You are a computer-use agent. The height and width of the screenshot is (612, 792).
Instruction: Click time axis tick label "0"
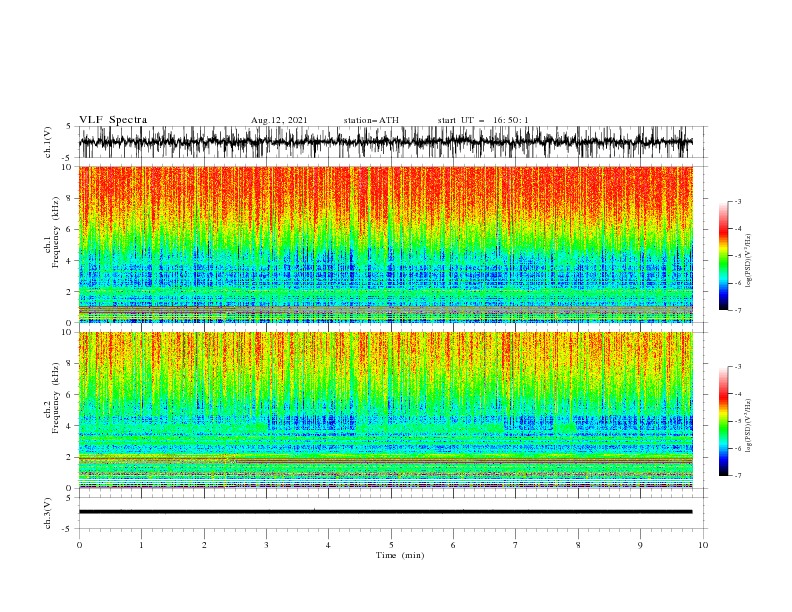coord(79,545)
